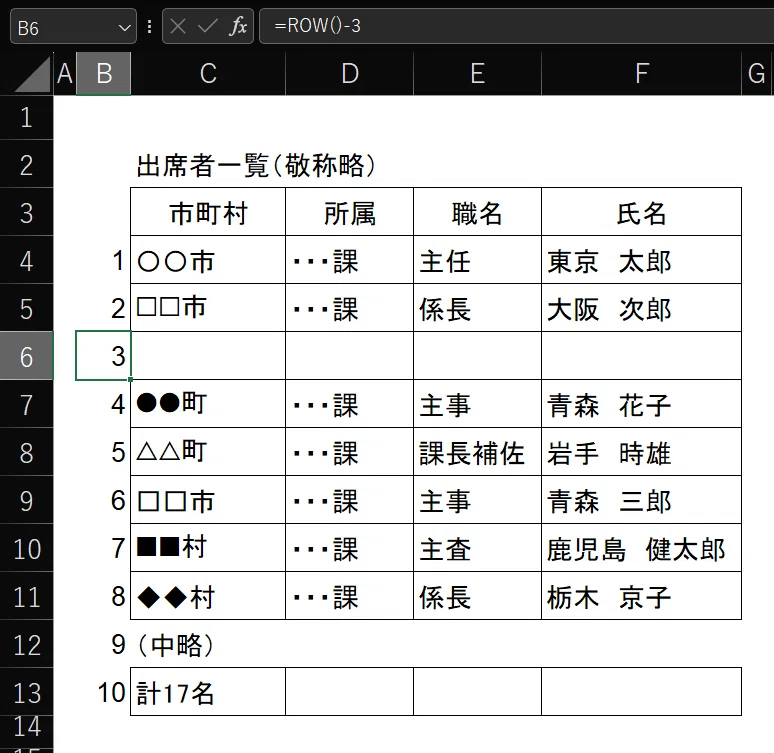This screenshot has width=774, height=753.
Task: Select row 1 header
Action: point(27,118)
